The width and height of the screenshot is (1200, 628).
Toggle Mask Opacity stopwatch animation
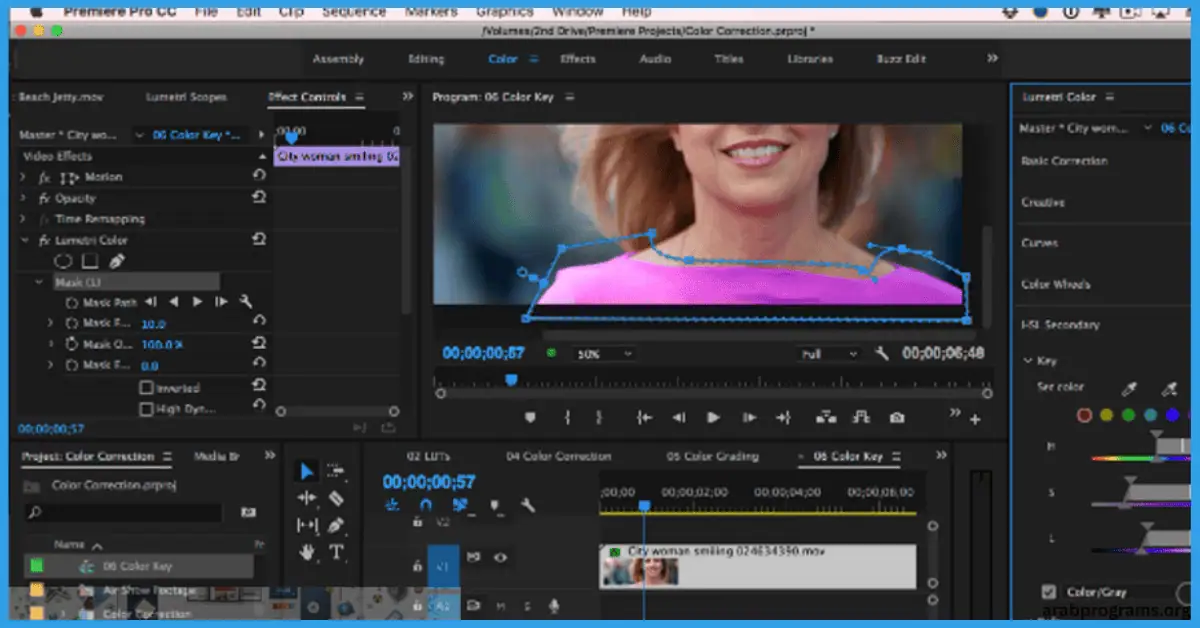point(72,344)
